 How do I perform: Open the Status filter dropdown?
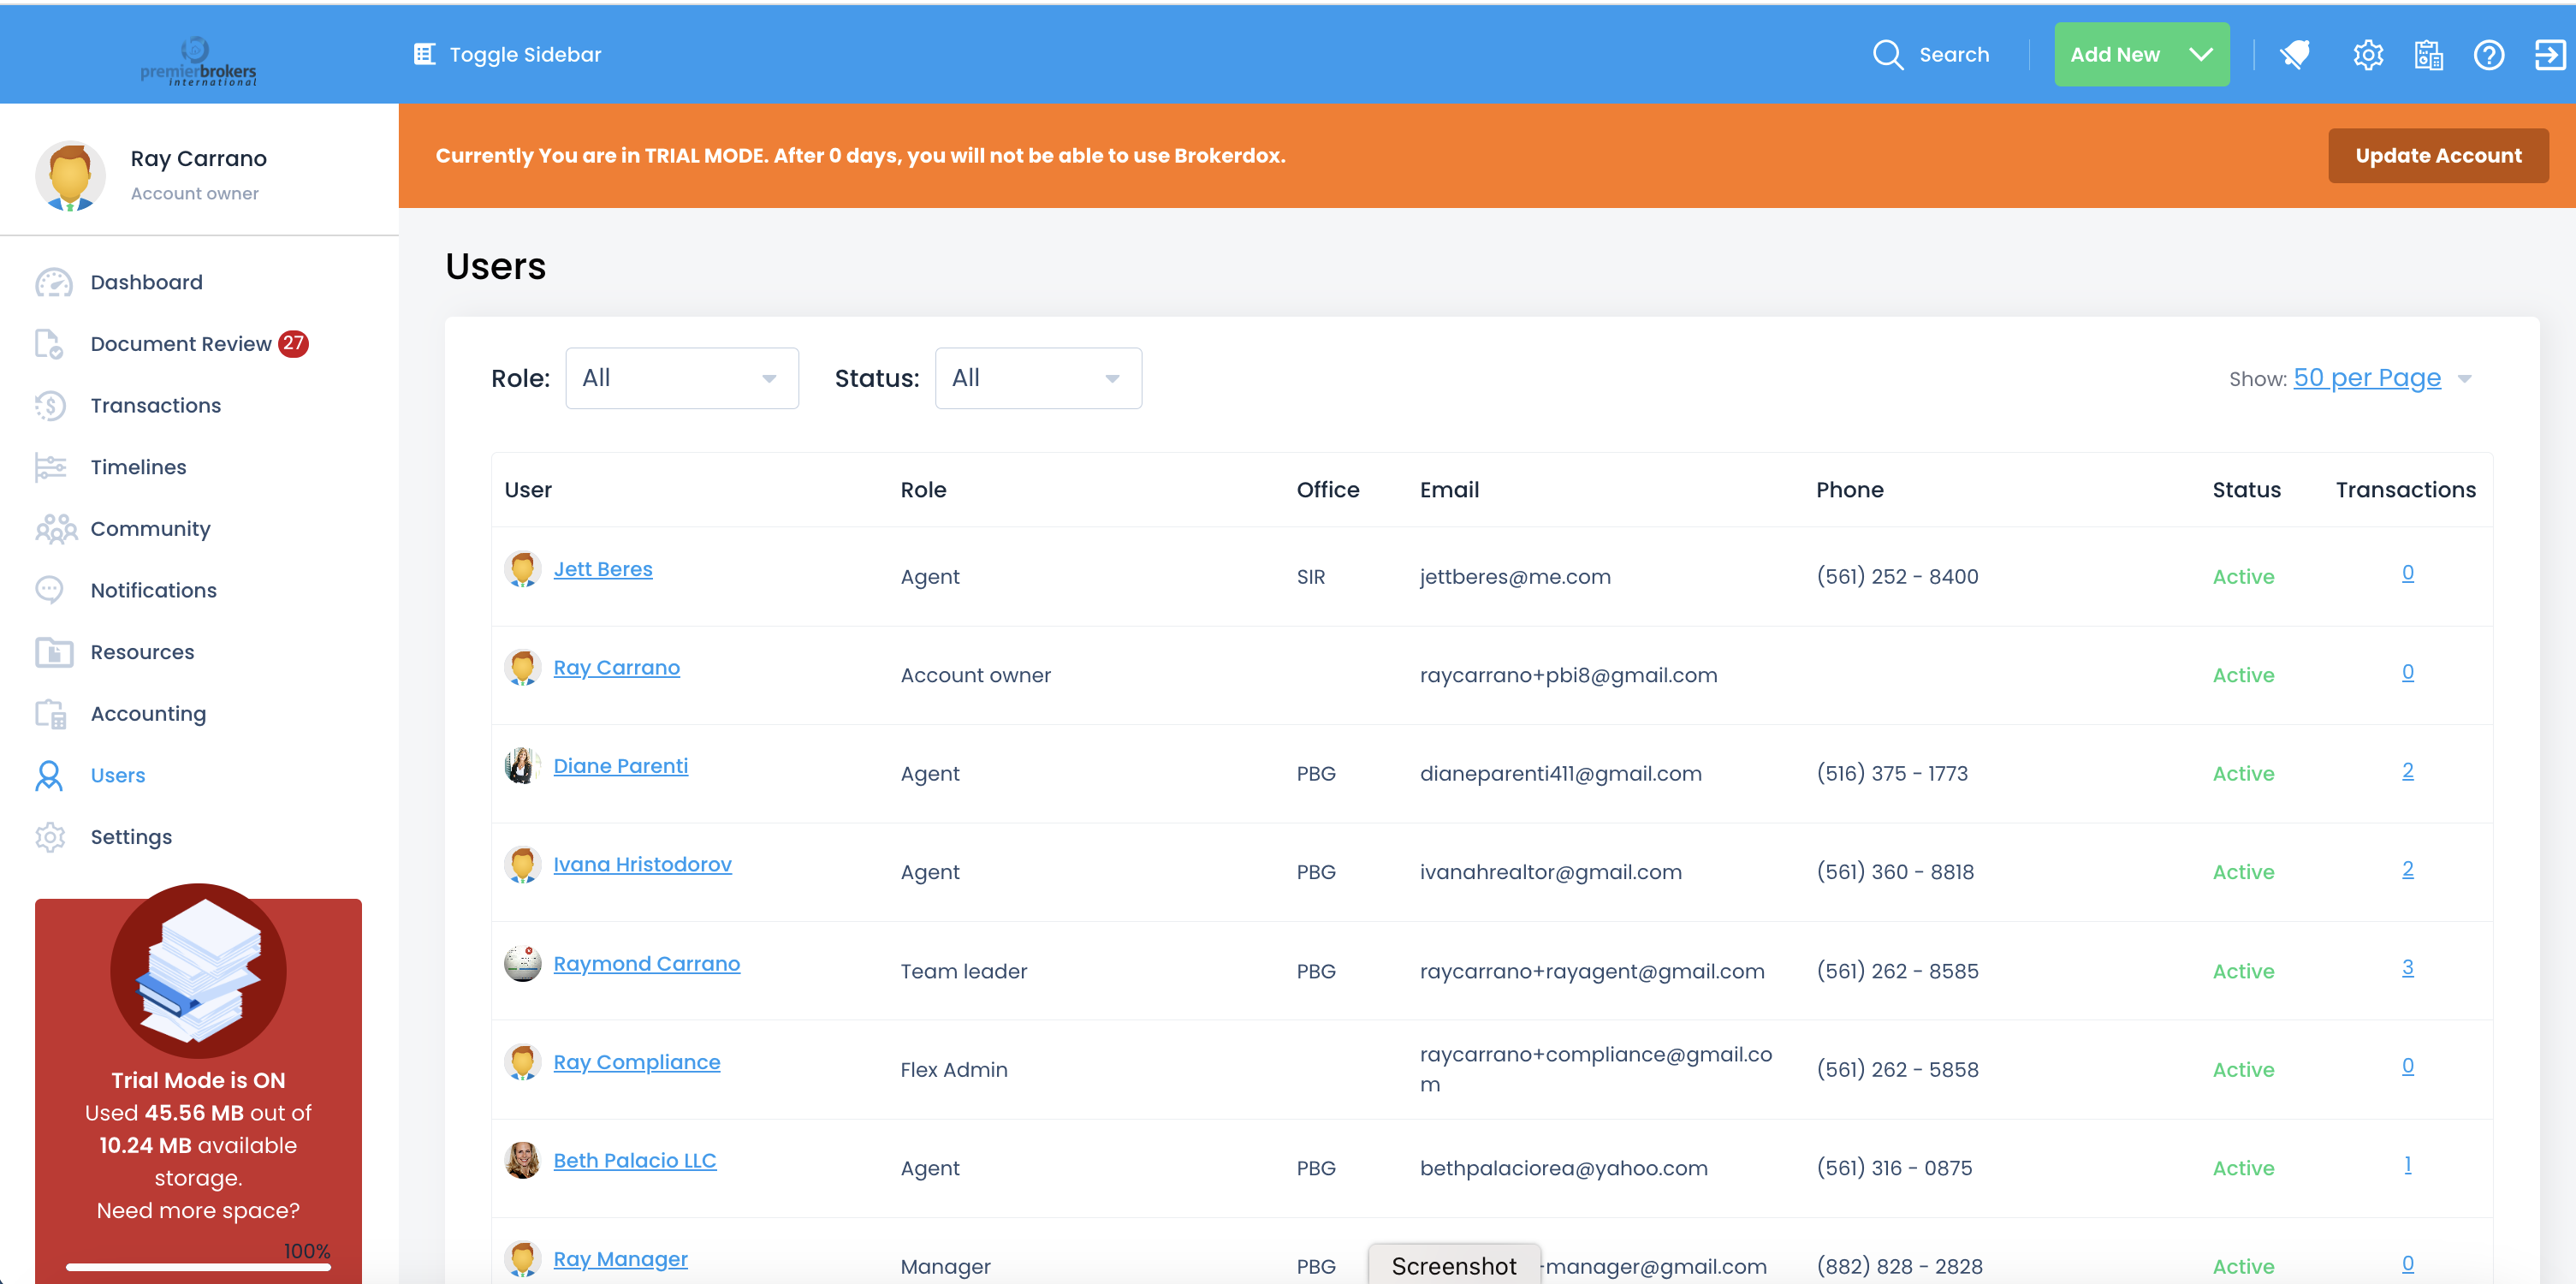(1038, 378)
